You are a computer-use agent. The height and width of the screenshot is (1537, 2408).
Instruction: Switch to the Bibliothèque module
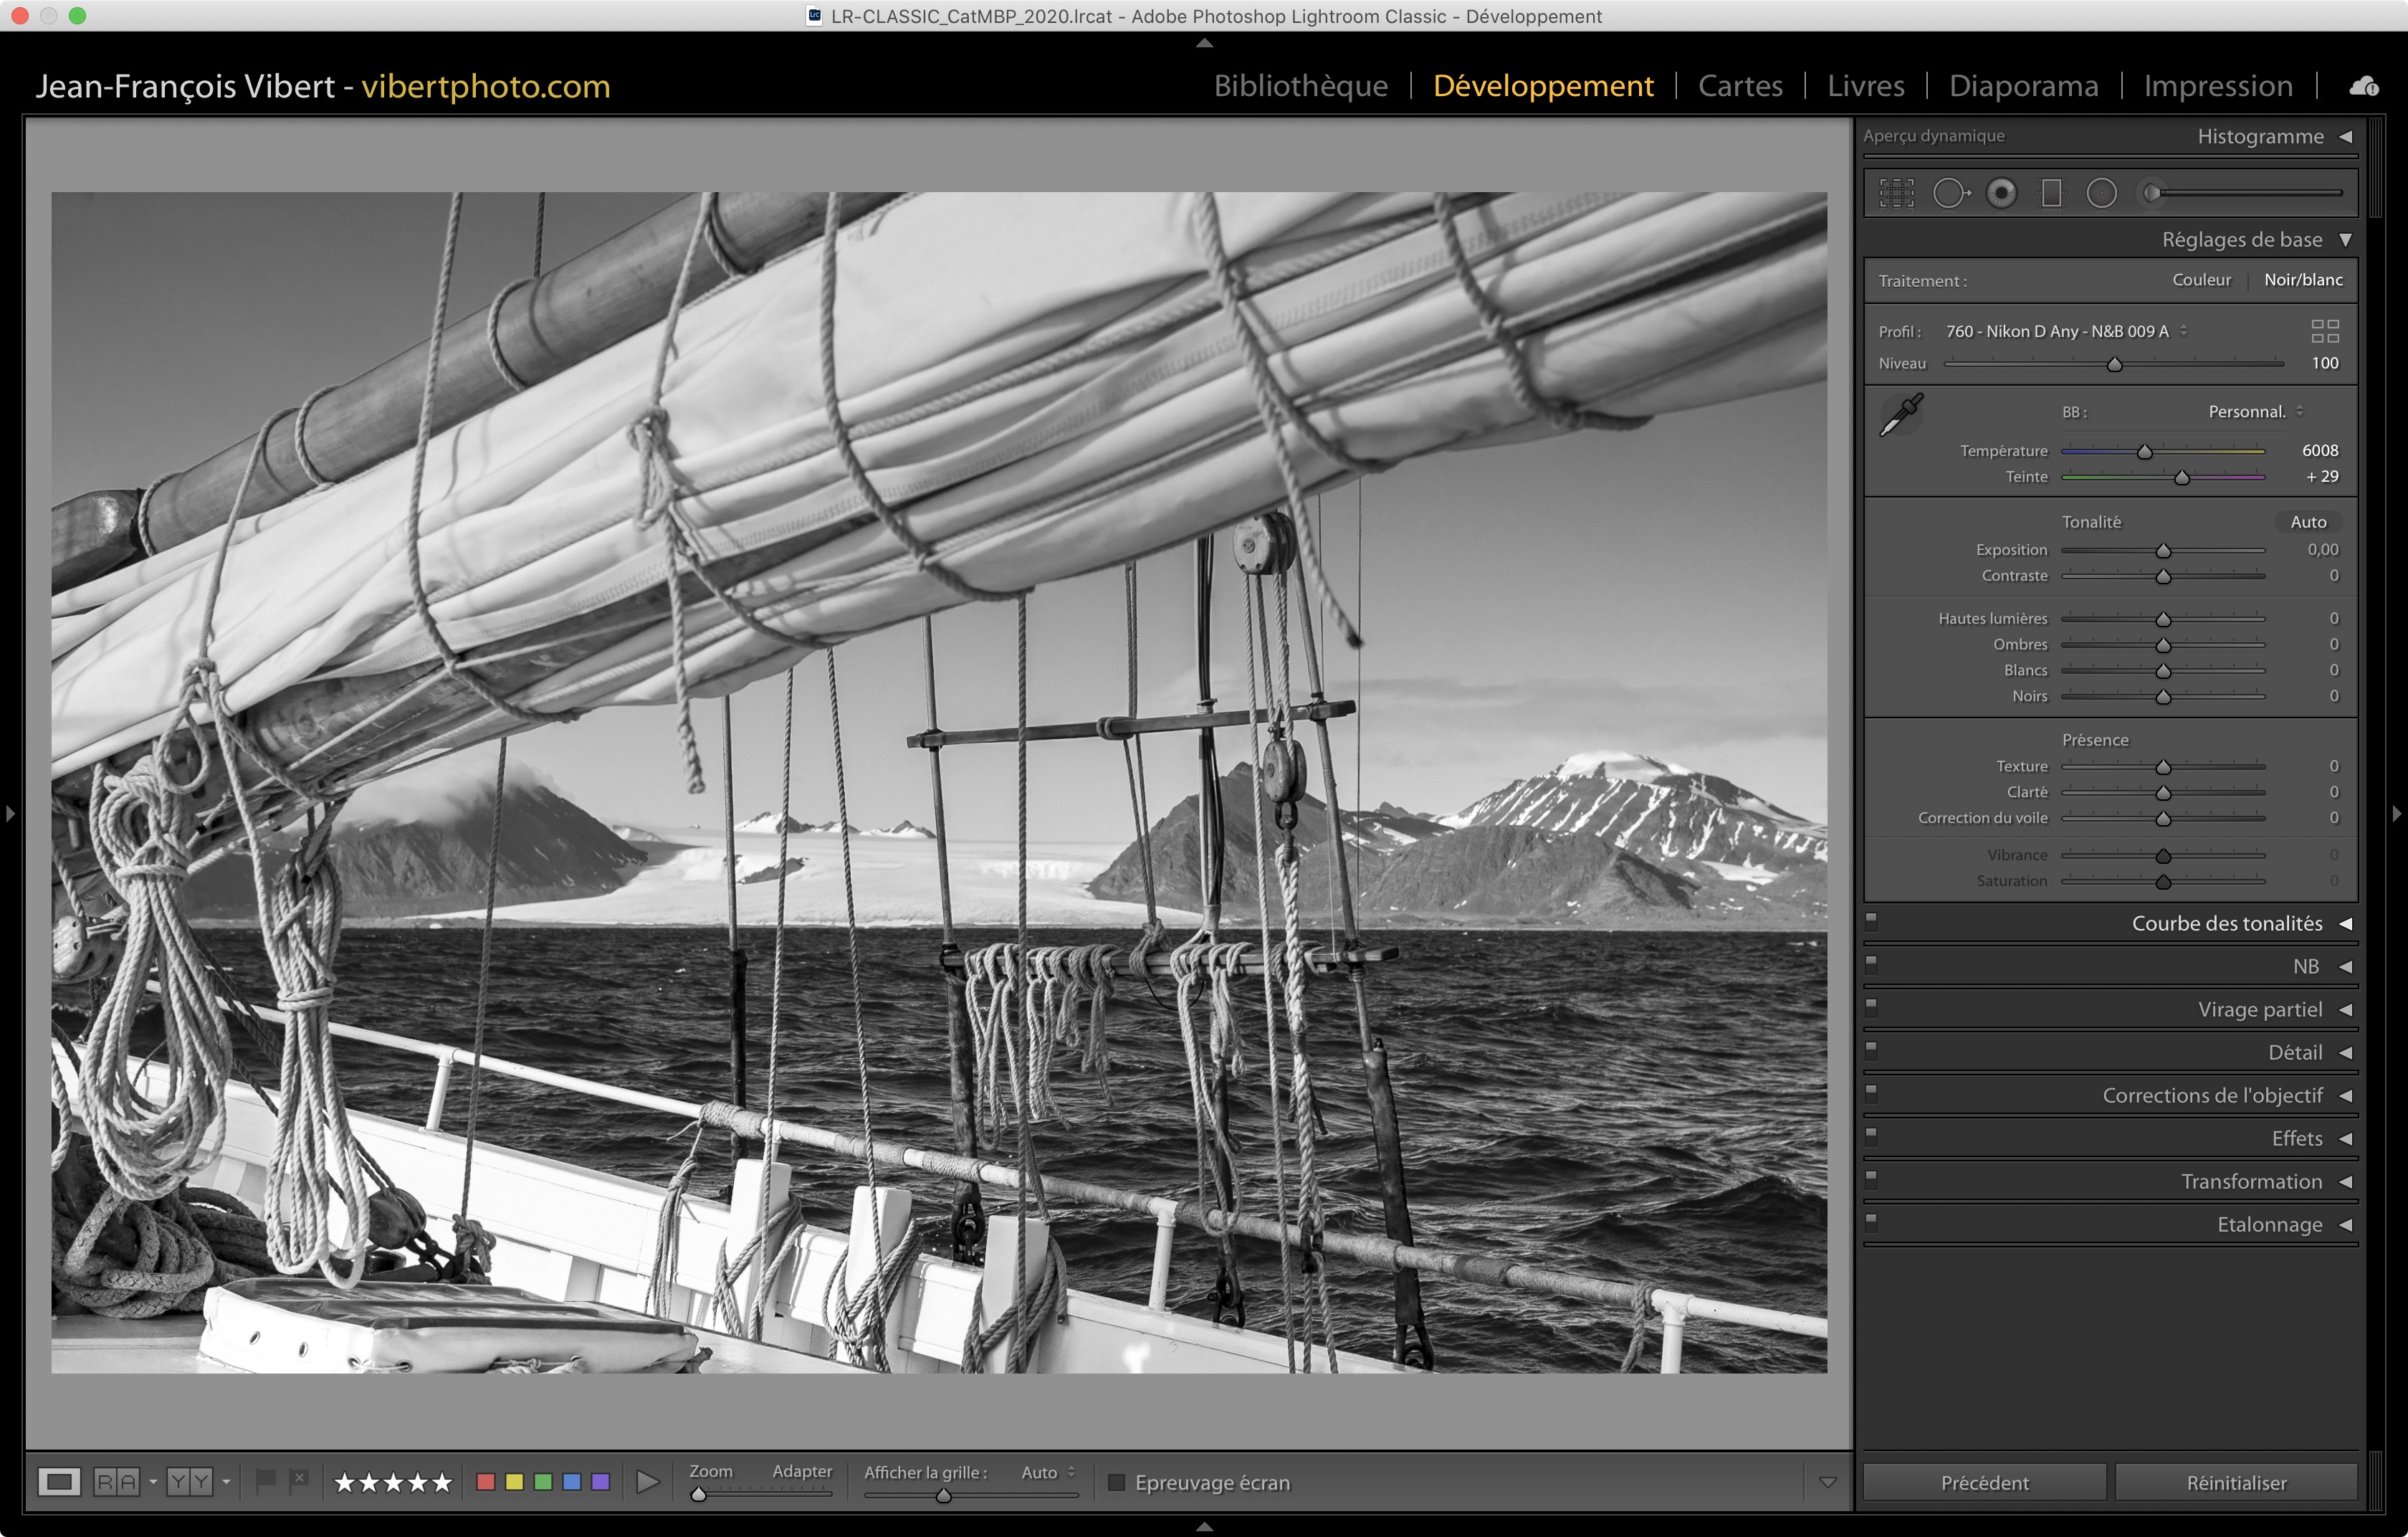pyautogui.click(x=1300, y=86)
